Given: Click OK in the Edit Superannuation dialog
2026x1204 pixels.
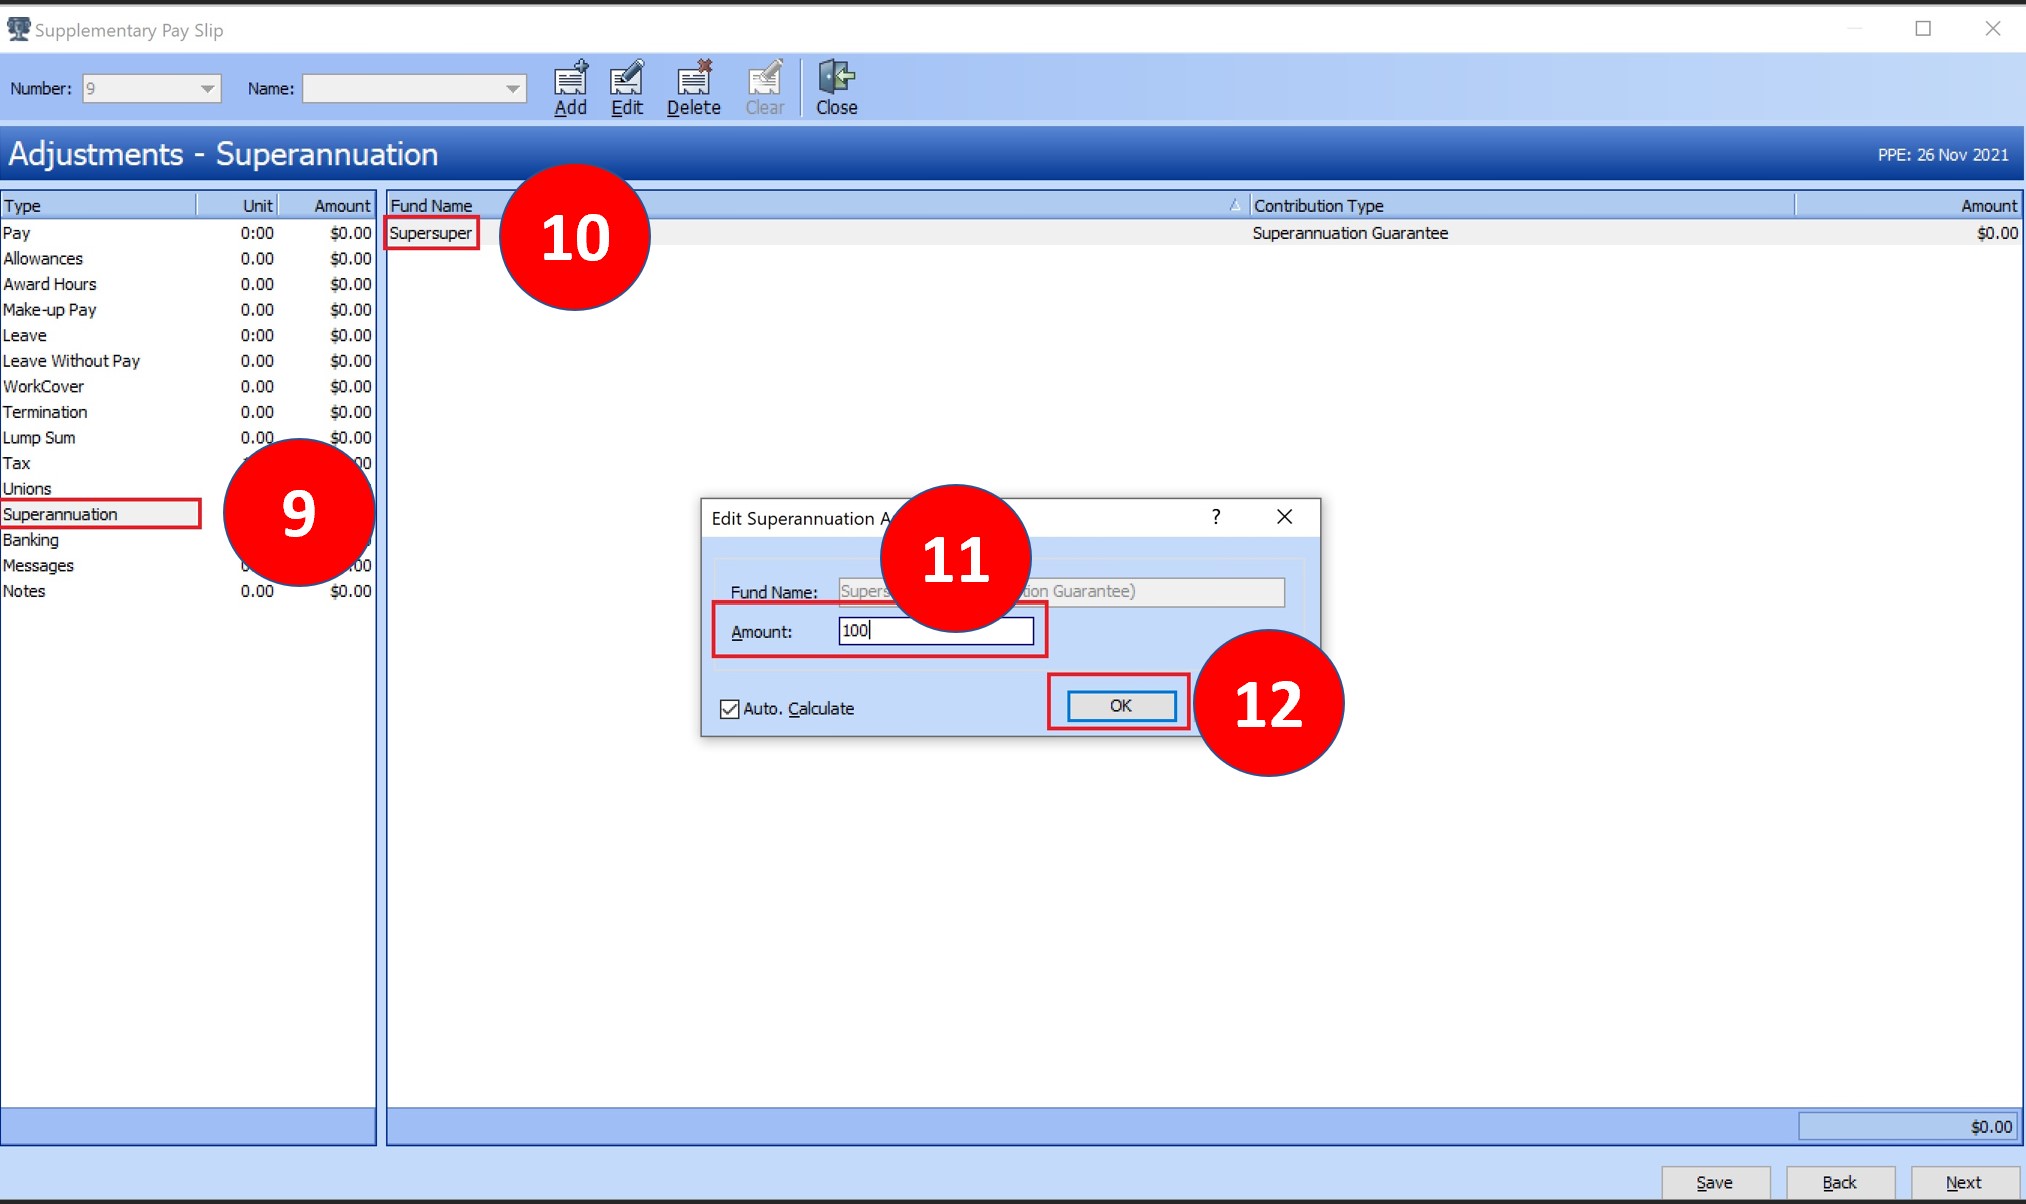Looking at the screenshot, I should [x=1121, y=706].
